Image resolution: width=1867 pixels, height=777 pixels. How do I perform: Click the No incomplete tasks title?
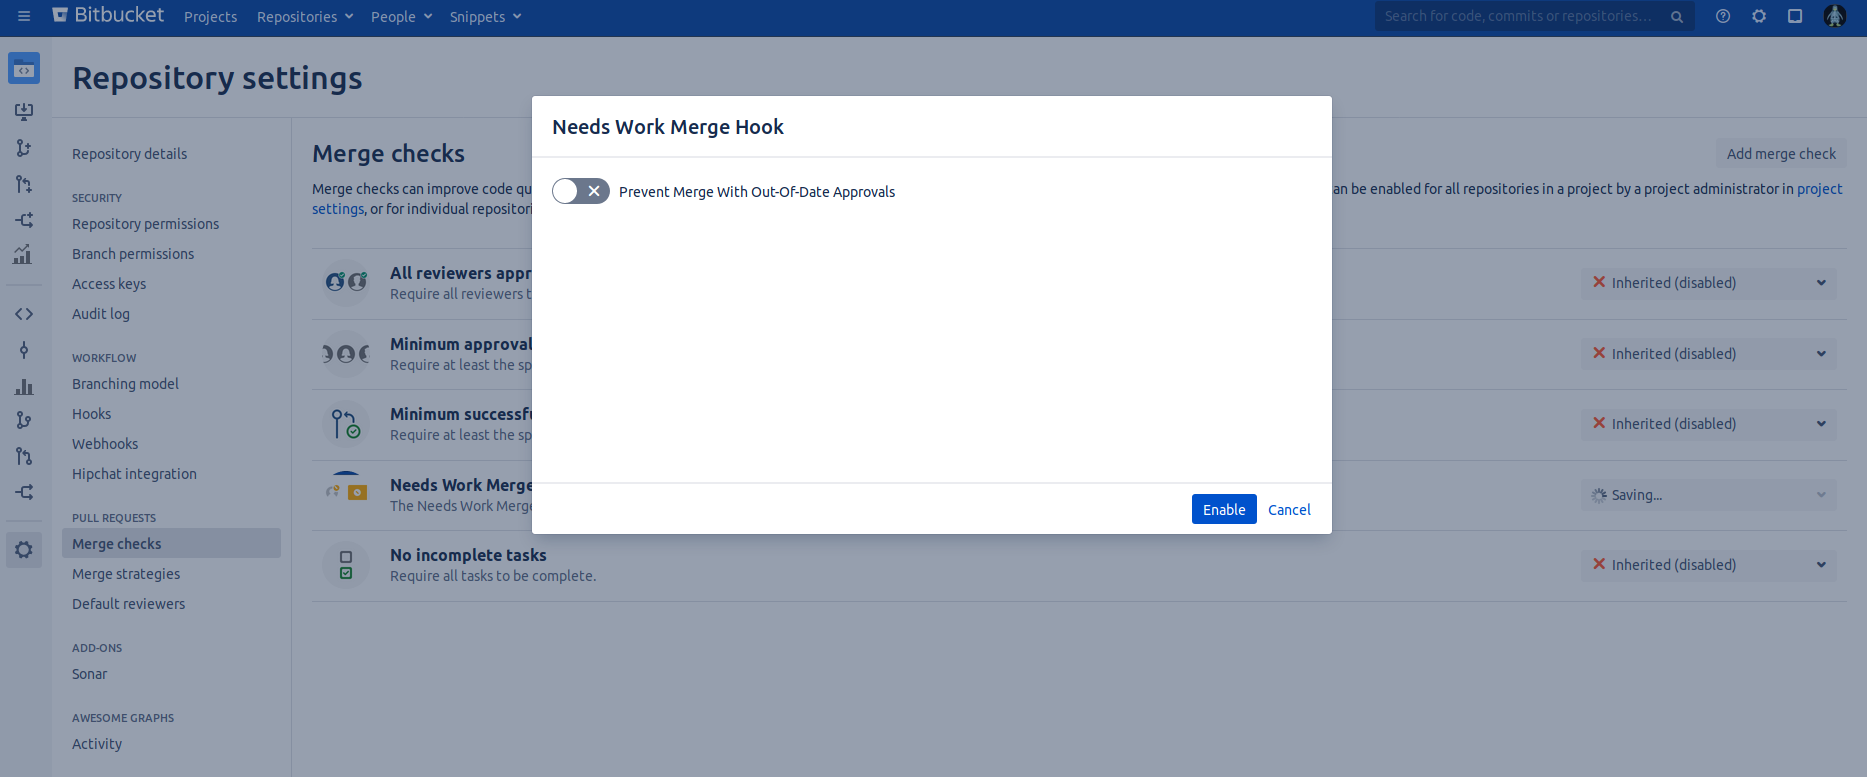click(x=468, y=555)
